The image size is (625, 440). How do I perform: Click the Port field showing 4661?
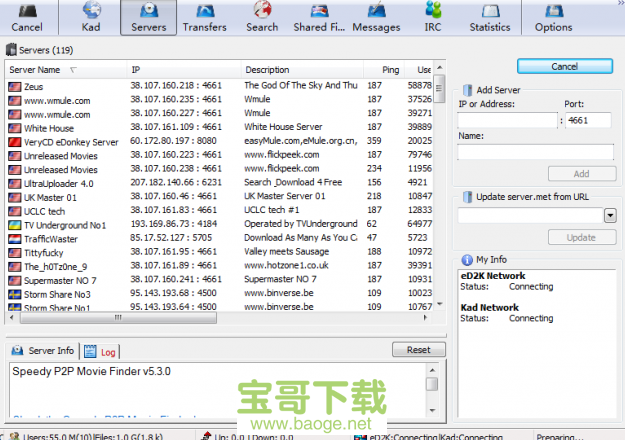588,120
